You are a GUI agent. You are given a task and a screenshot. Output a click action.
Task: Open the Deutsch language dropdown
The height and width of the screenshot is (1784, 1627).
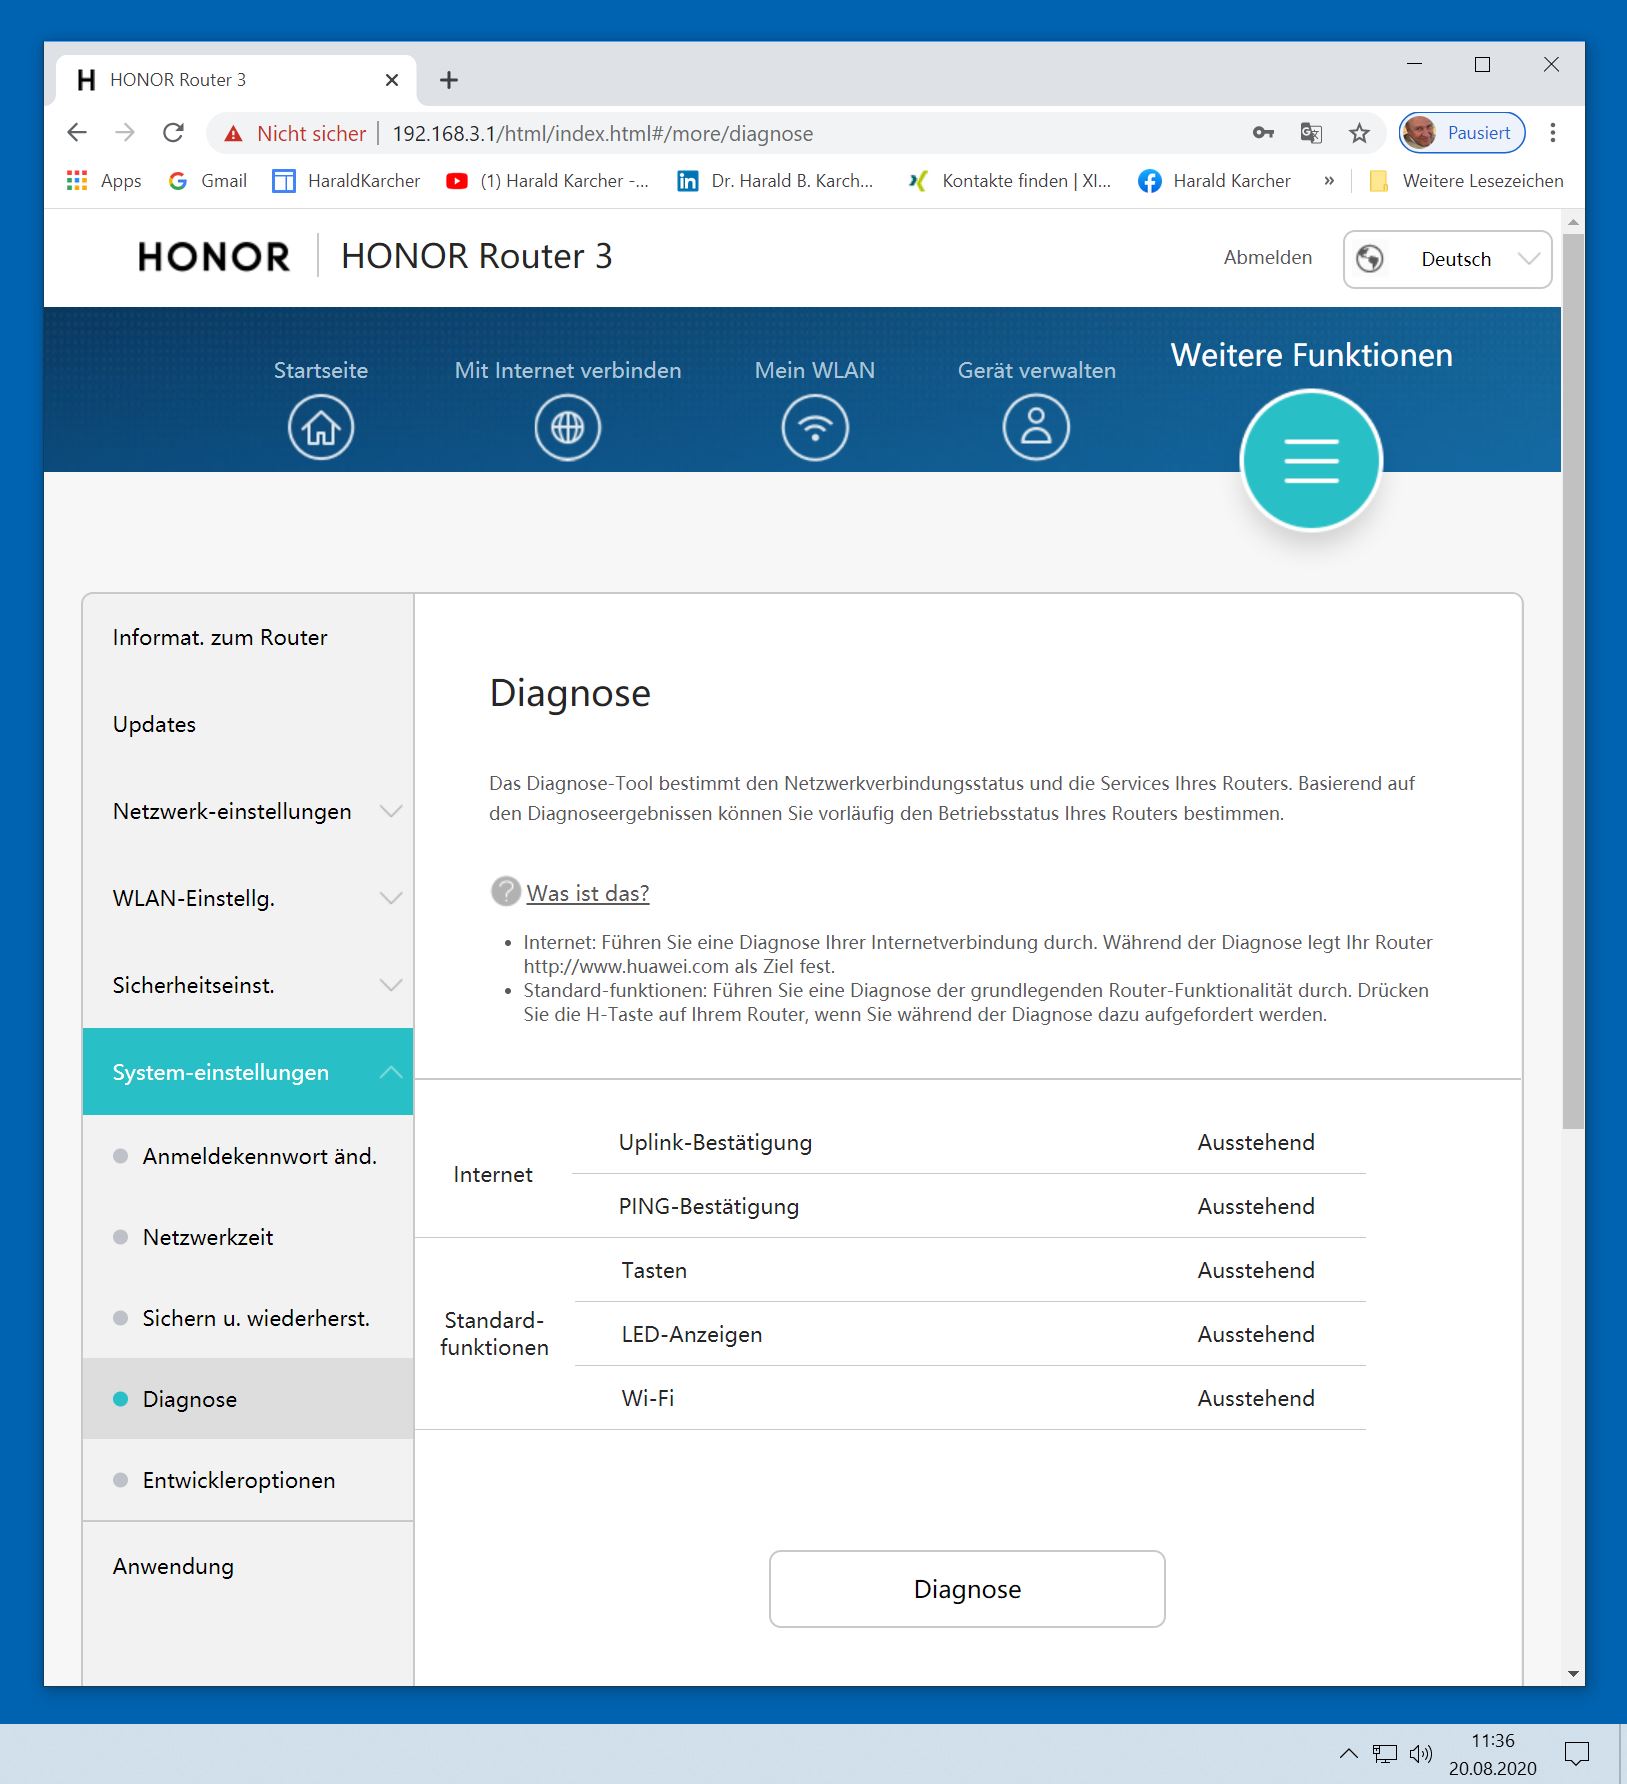pyautogui.click(x=1447, y=259)
